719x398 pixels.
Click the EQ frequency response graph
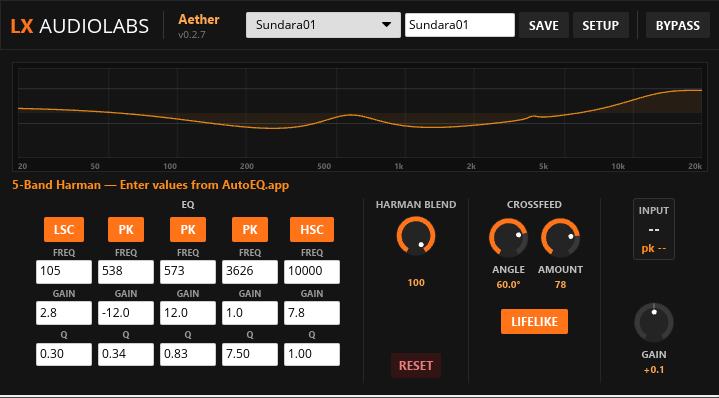(360, 117)
